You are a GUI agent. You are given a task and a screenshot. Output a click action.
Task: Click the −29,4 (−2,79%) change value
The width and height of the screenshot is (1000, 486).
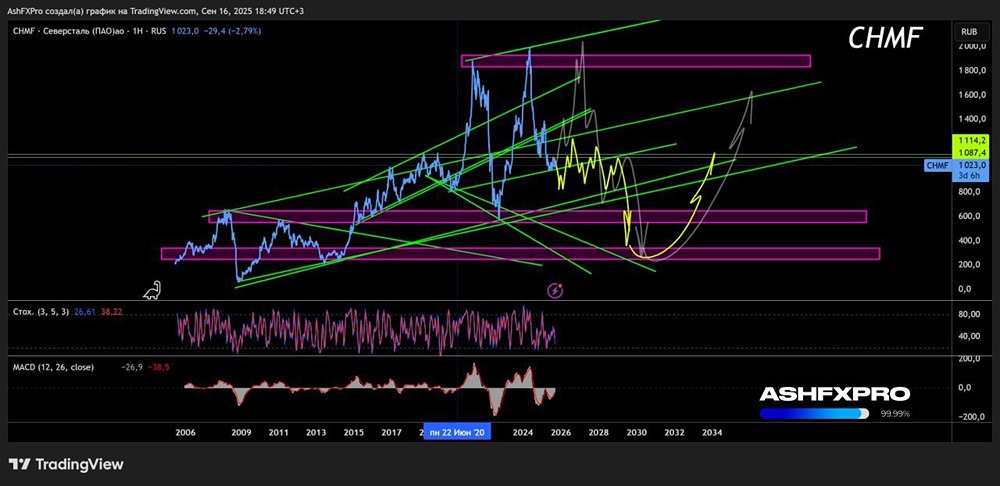[x=231, y=31]
